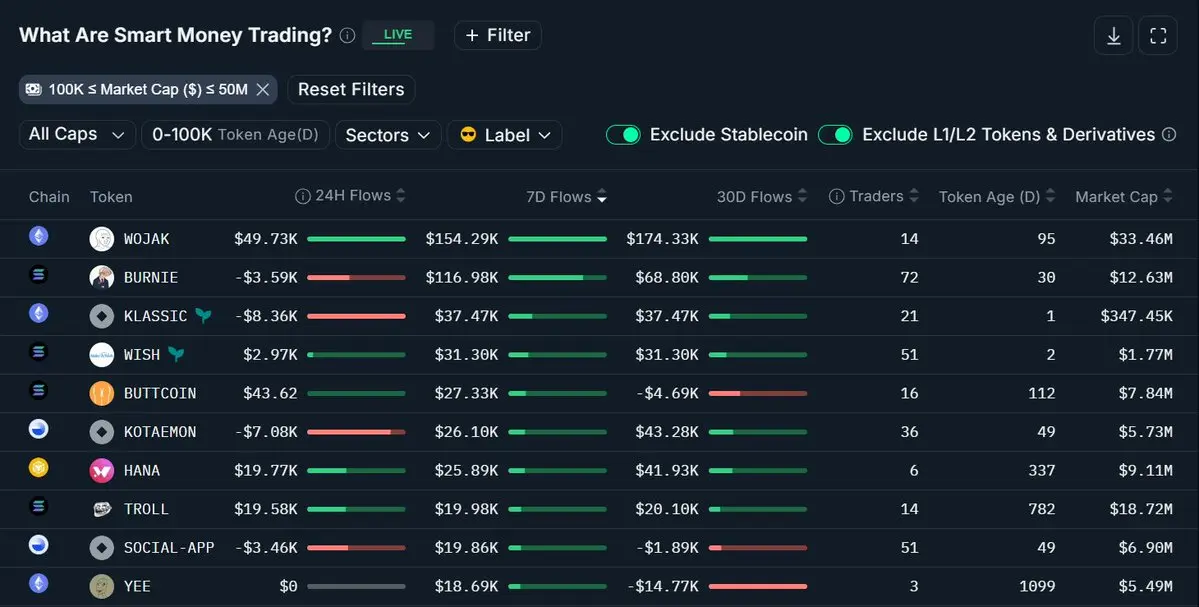Click the SOCIAL-APP token icon
This screenshot has height=607, width=1199.
(x=102, y=547)
